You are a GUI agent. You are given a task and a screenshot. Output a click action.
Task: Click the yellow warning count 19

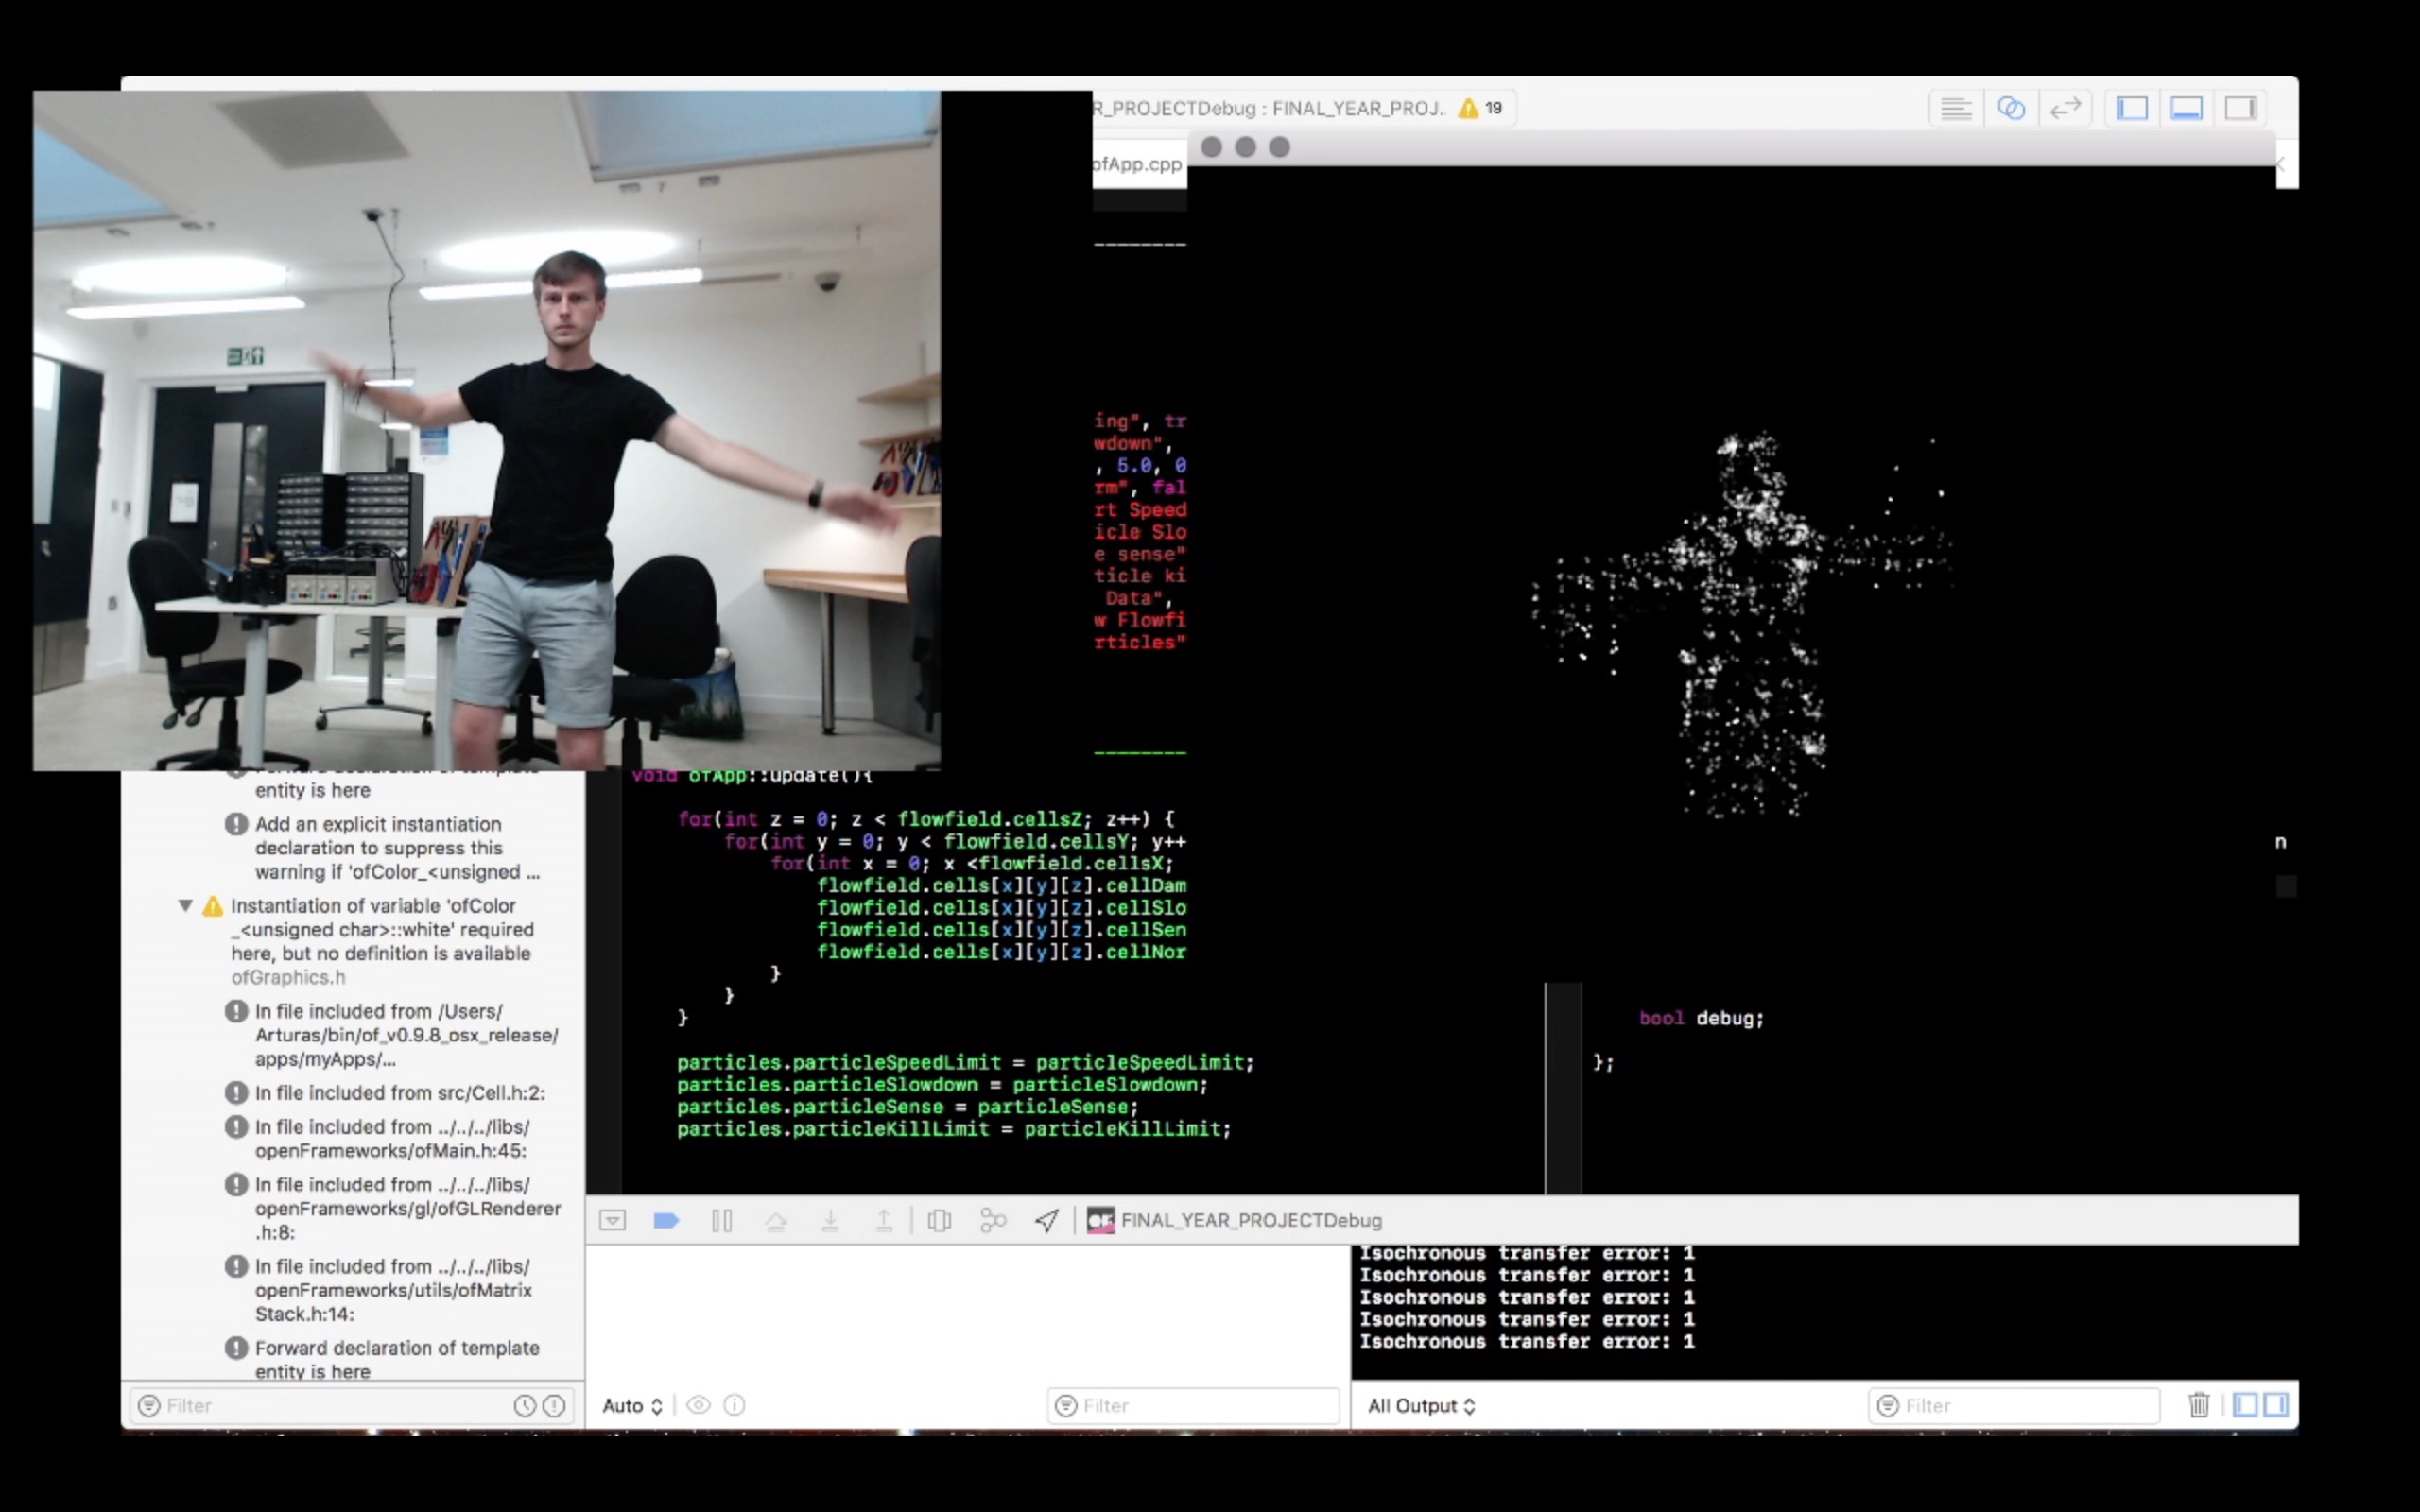1481,108
